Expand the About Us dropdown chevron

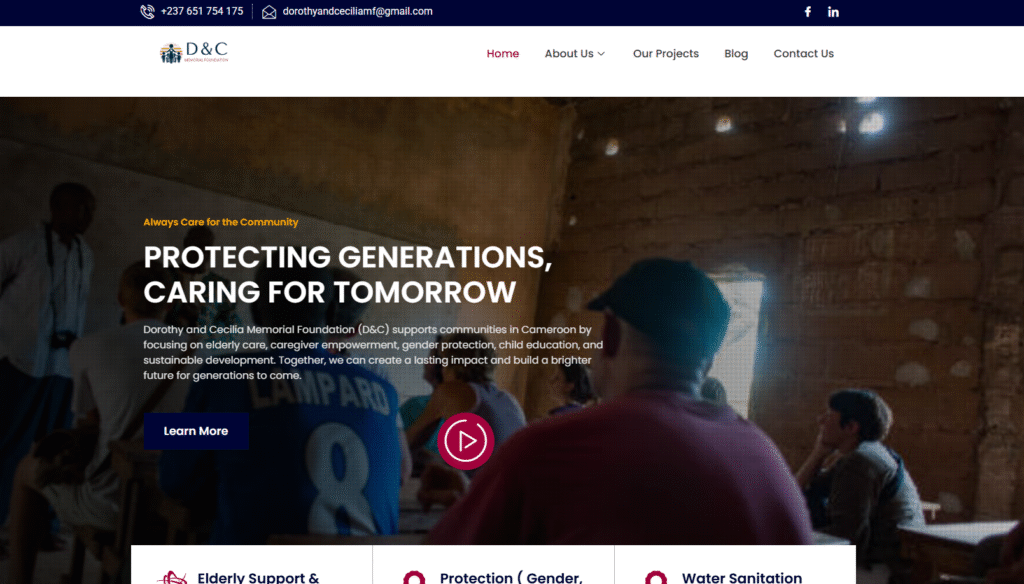tap(601, 54)
